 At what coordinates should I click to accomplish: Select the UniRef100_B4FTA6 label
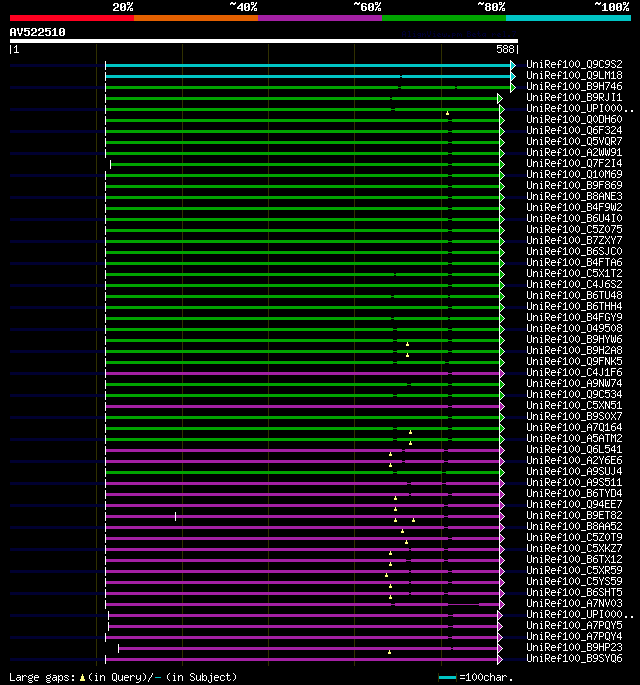pyautogui.click(x=574, y=262)
